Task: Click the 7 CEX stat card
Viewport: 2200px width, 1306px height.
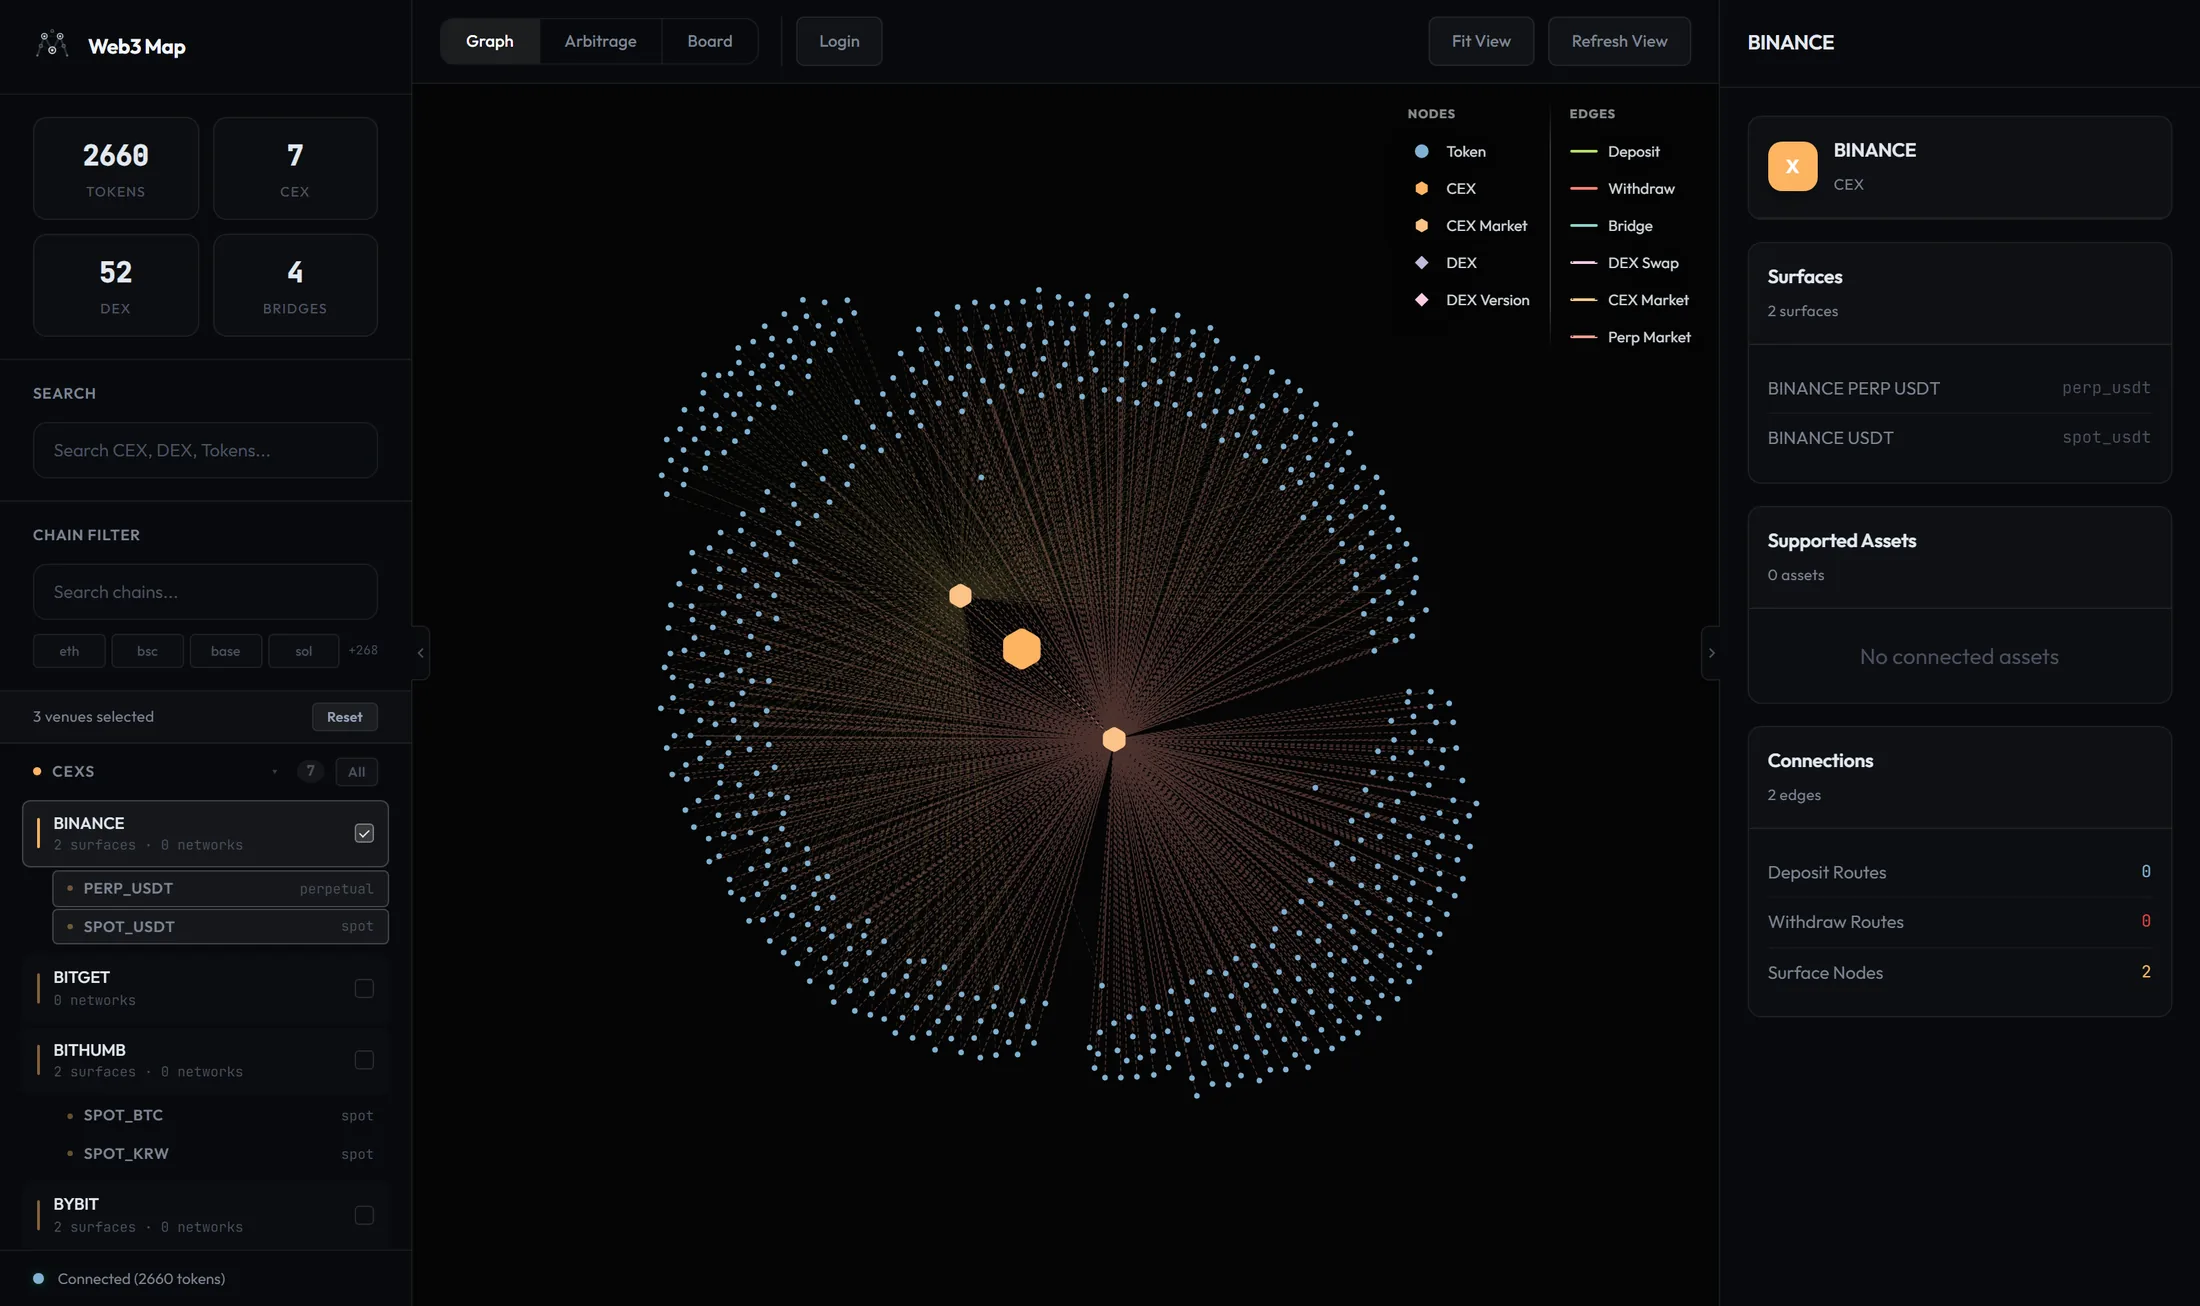Action: point(295,168)
